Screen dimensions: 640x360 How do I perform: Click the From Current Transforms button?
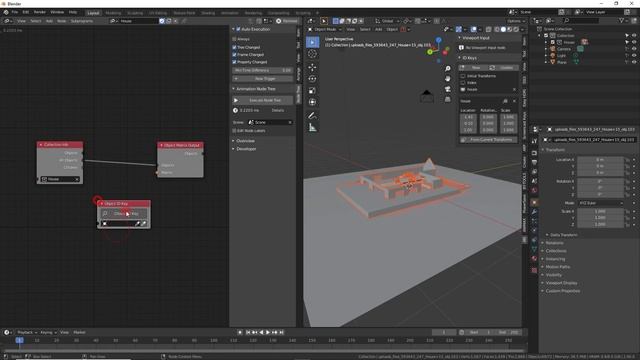coord(489,140)
